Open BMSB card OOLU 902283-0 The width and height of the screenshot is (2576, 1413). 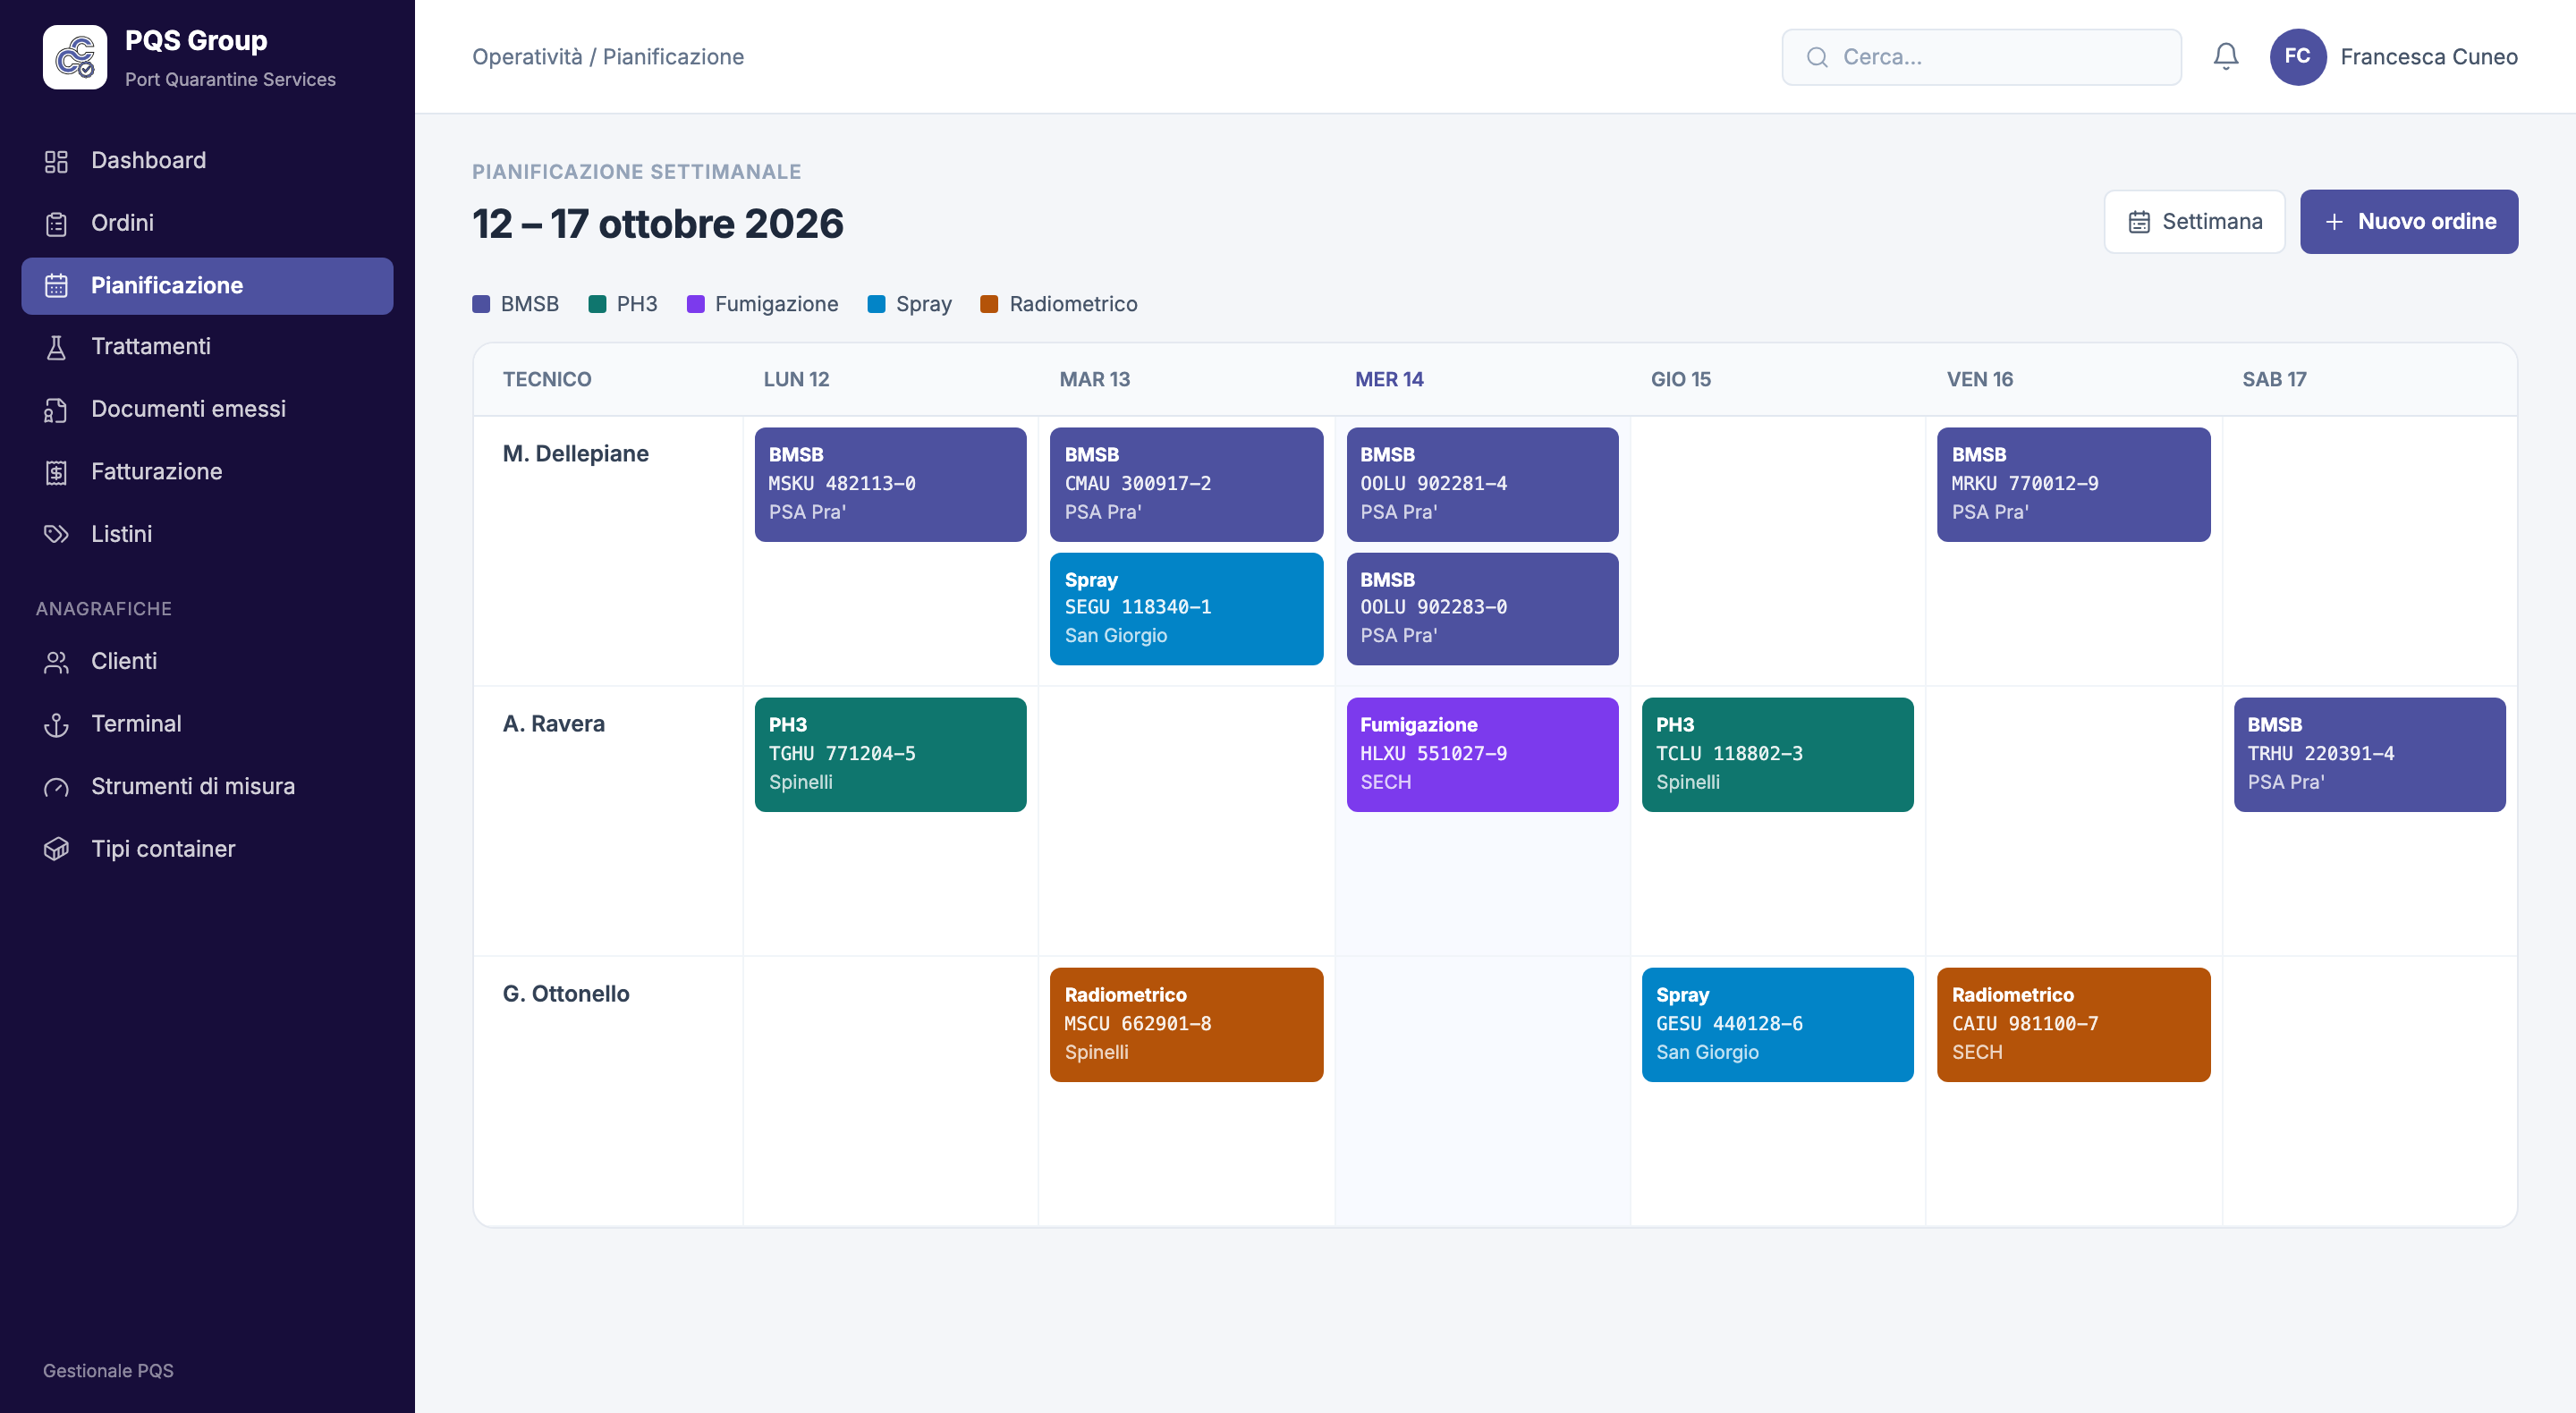coord(1482,609)
